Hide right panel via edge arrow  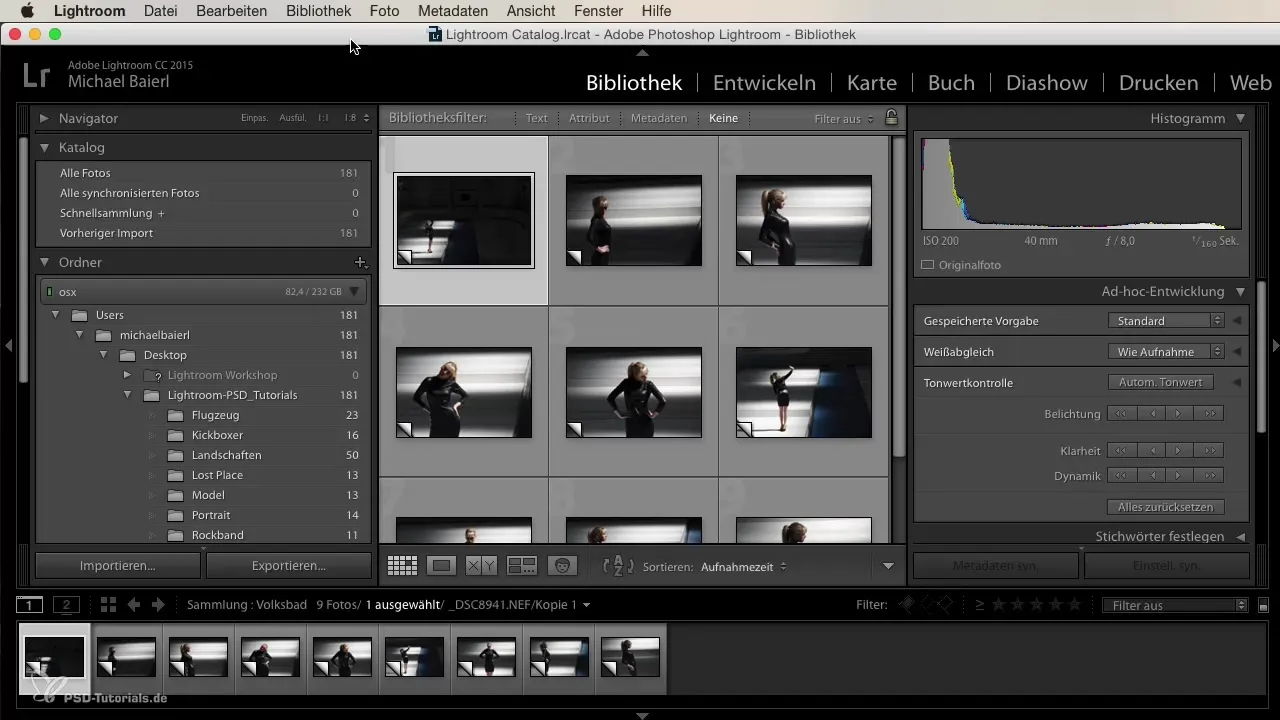[1275, 346]
